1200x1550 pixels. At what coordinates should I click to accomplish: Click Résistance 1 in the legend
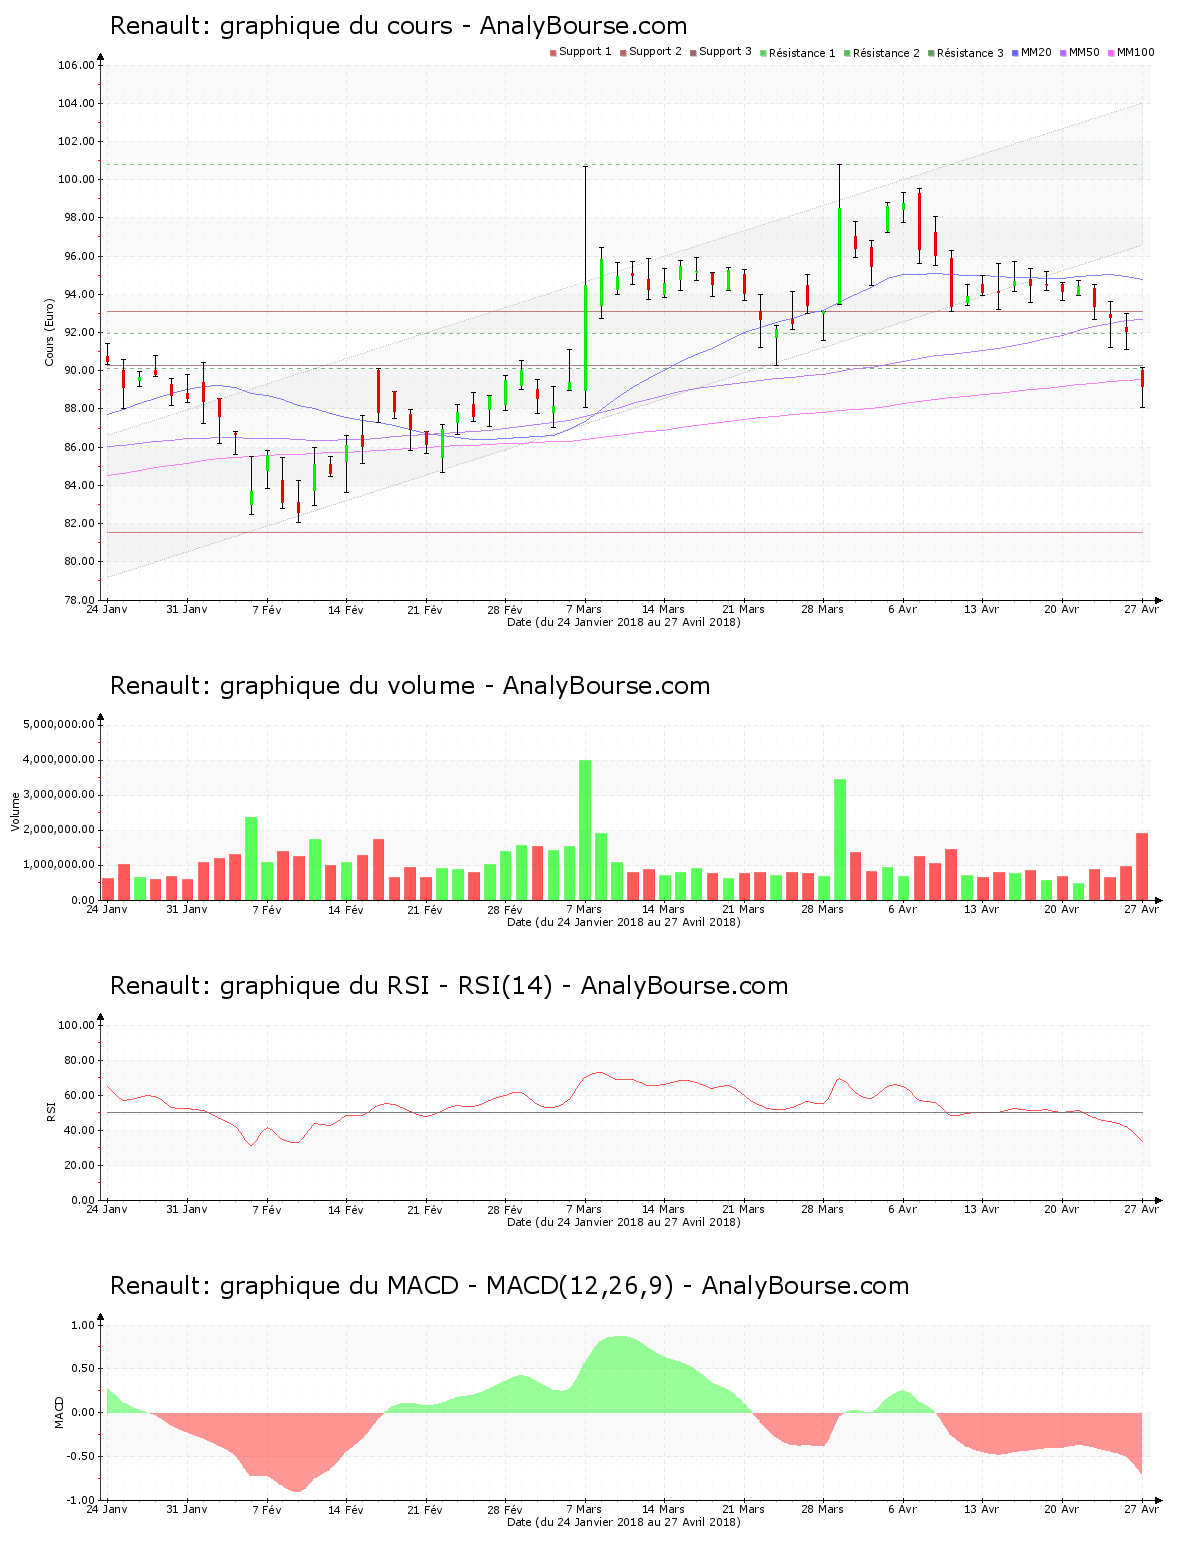798,53
